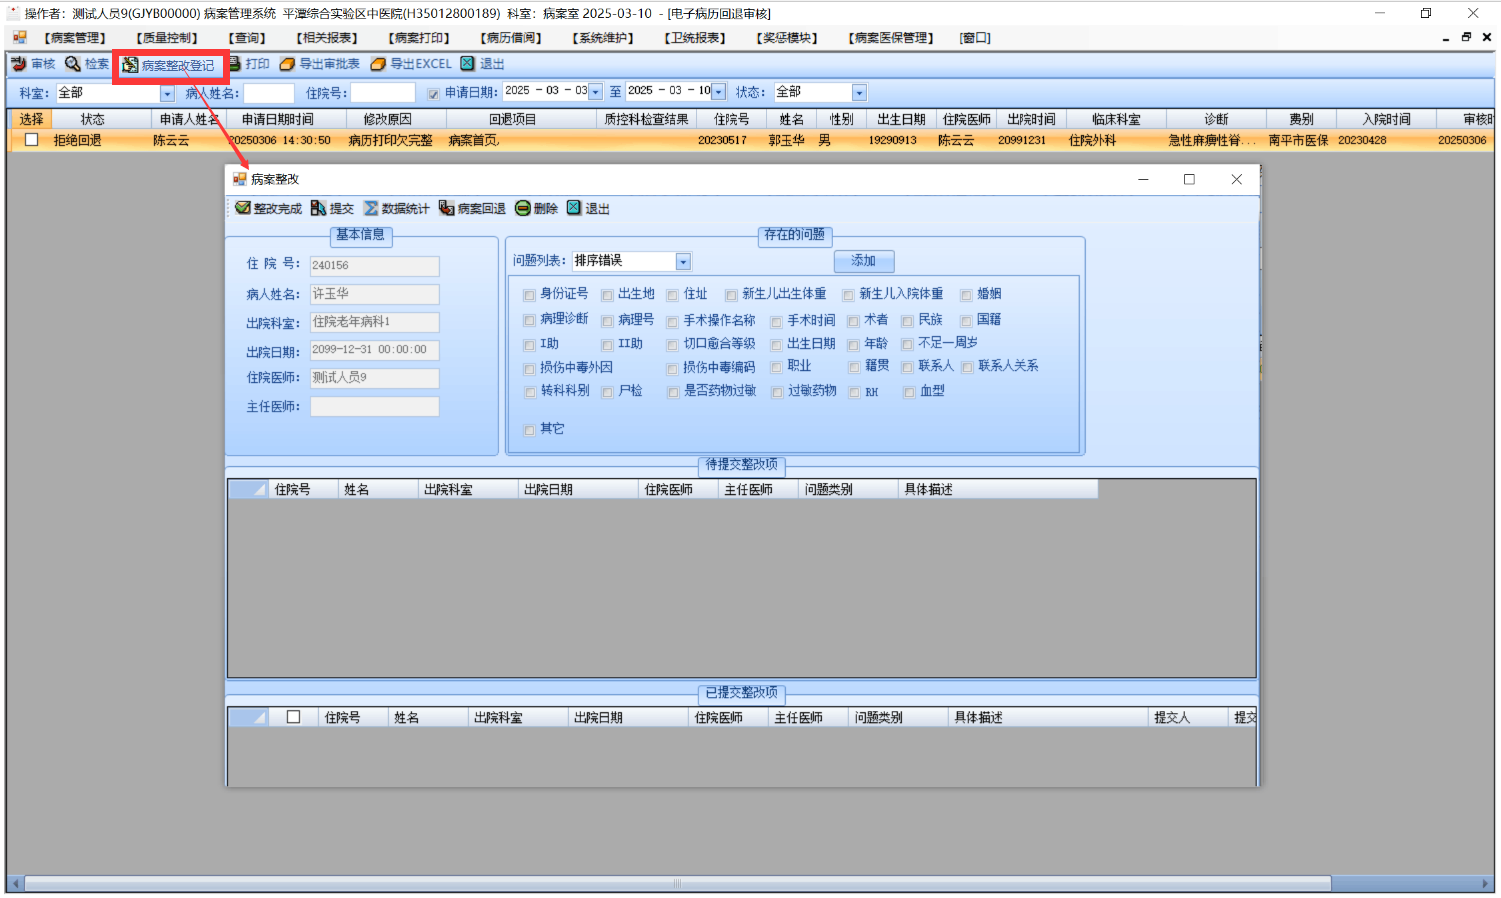Restore the inner MDI child window

[x=1466, y=38]
